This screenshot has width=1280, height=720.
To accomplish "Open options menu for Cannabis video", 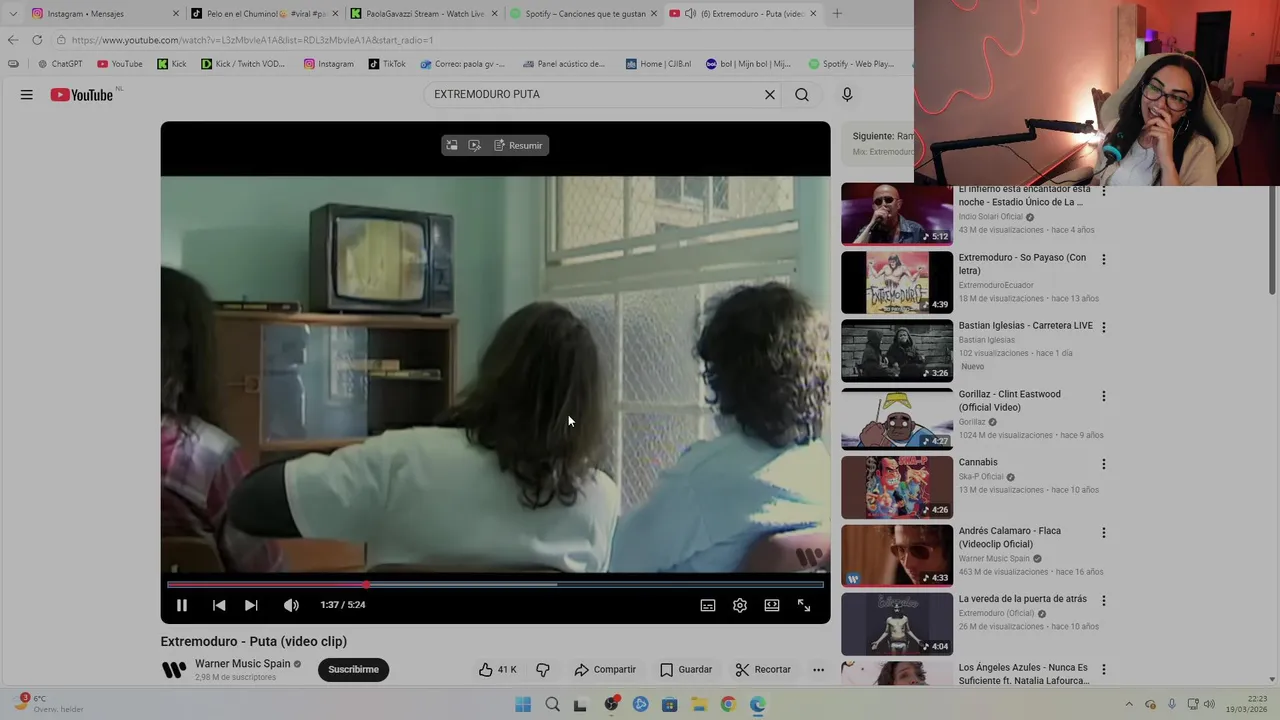I will (1104, 464).
